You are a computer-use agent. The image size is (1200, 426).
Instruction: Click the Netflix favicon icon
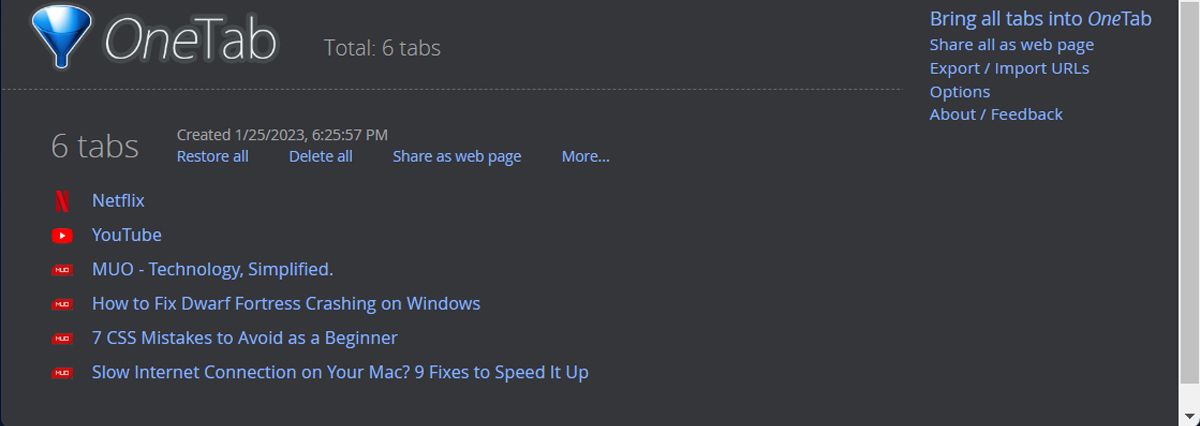[62, 201]
